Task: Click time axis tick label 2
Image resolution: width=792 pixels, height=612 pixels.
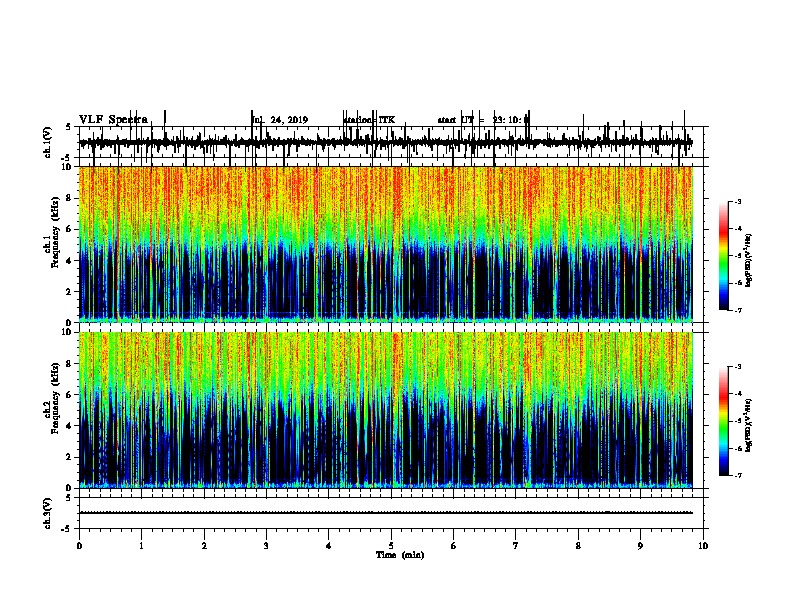Action: [204, 546]
